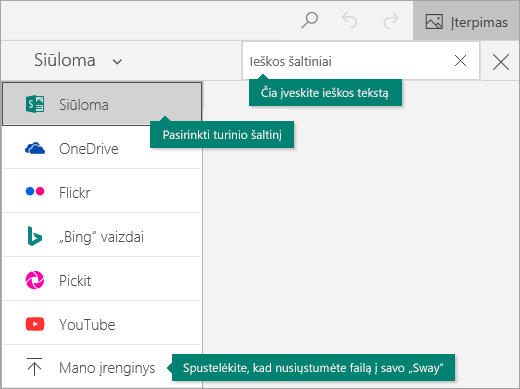Click the red YouTube play icon

pos(35,324)
